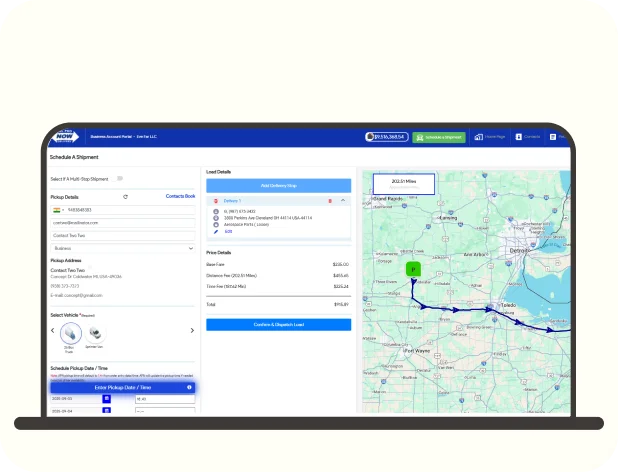Click the green P pickup marker on the map
This screenshot has width=618, height=472.
pos(411,269)
